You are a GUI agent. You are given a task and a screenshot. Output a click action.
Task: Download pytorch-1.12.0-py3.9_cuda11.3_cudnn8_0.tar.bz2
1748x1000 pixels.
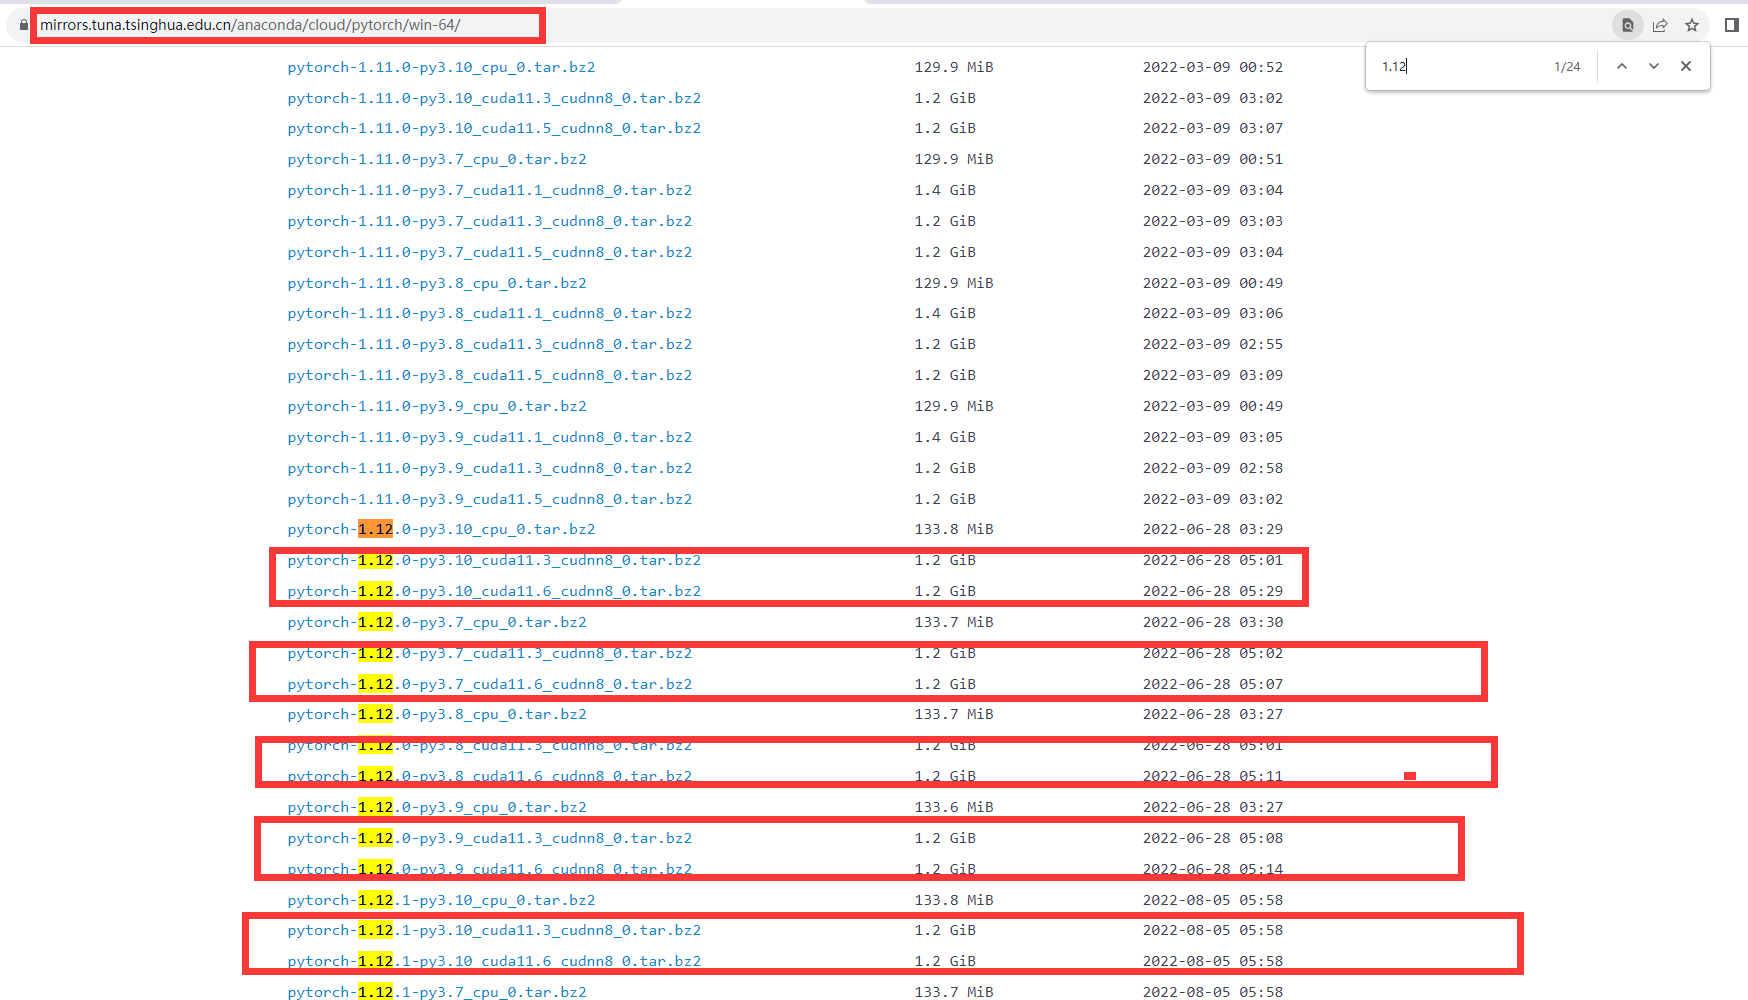(x=490, y=838)
